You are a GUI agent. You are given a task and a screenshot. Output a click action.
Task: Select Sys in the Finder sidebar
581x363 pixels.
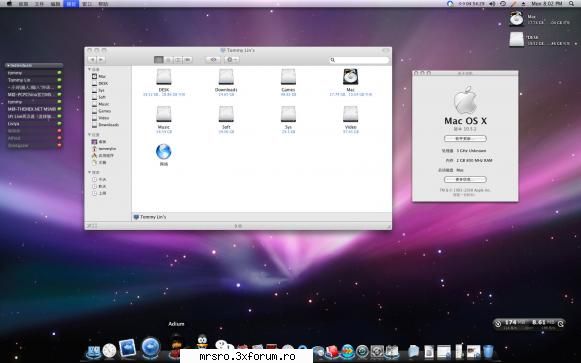tap(99, 90)
